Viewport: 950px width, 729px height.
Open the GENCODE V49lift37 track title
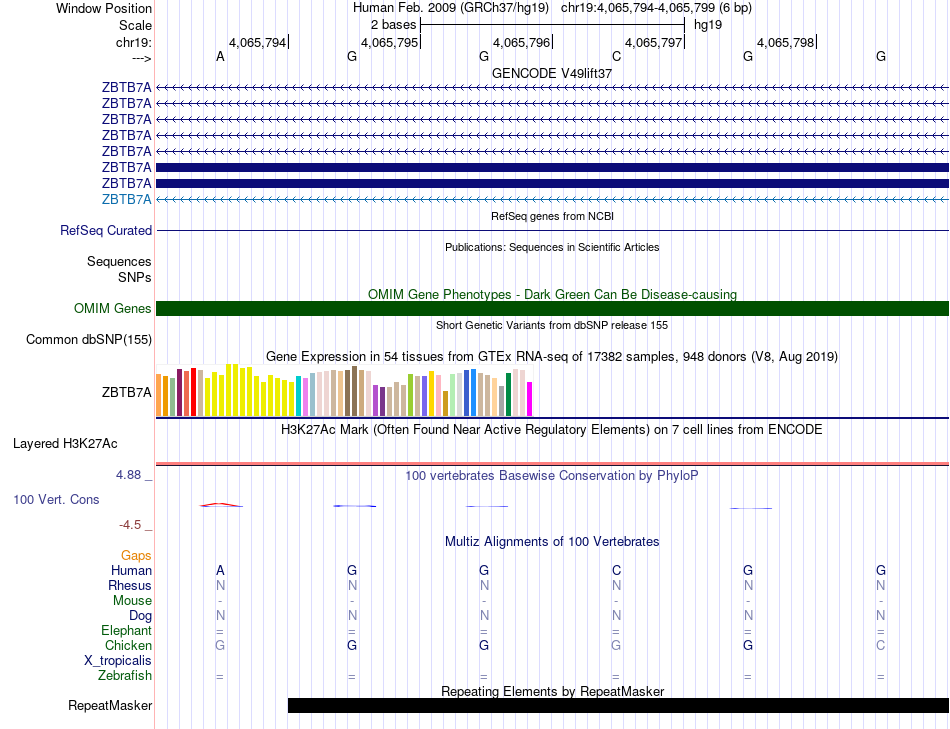click(552, 73)
